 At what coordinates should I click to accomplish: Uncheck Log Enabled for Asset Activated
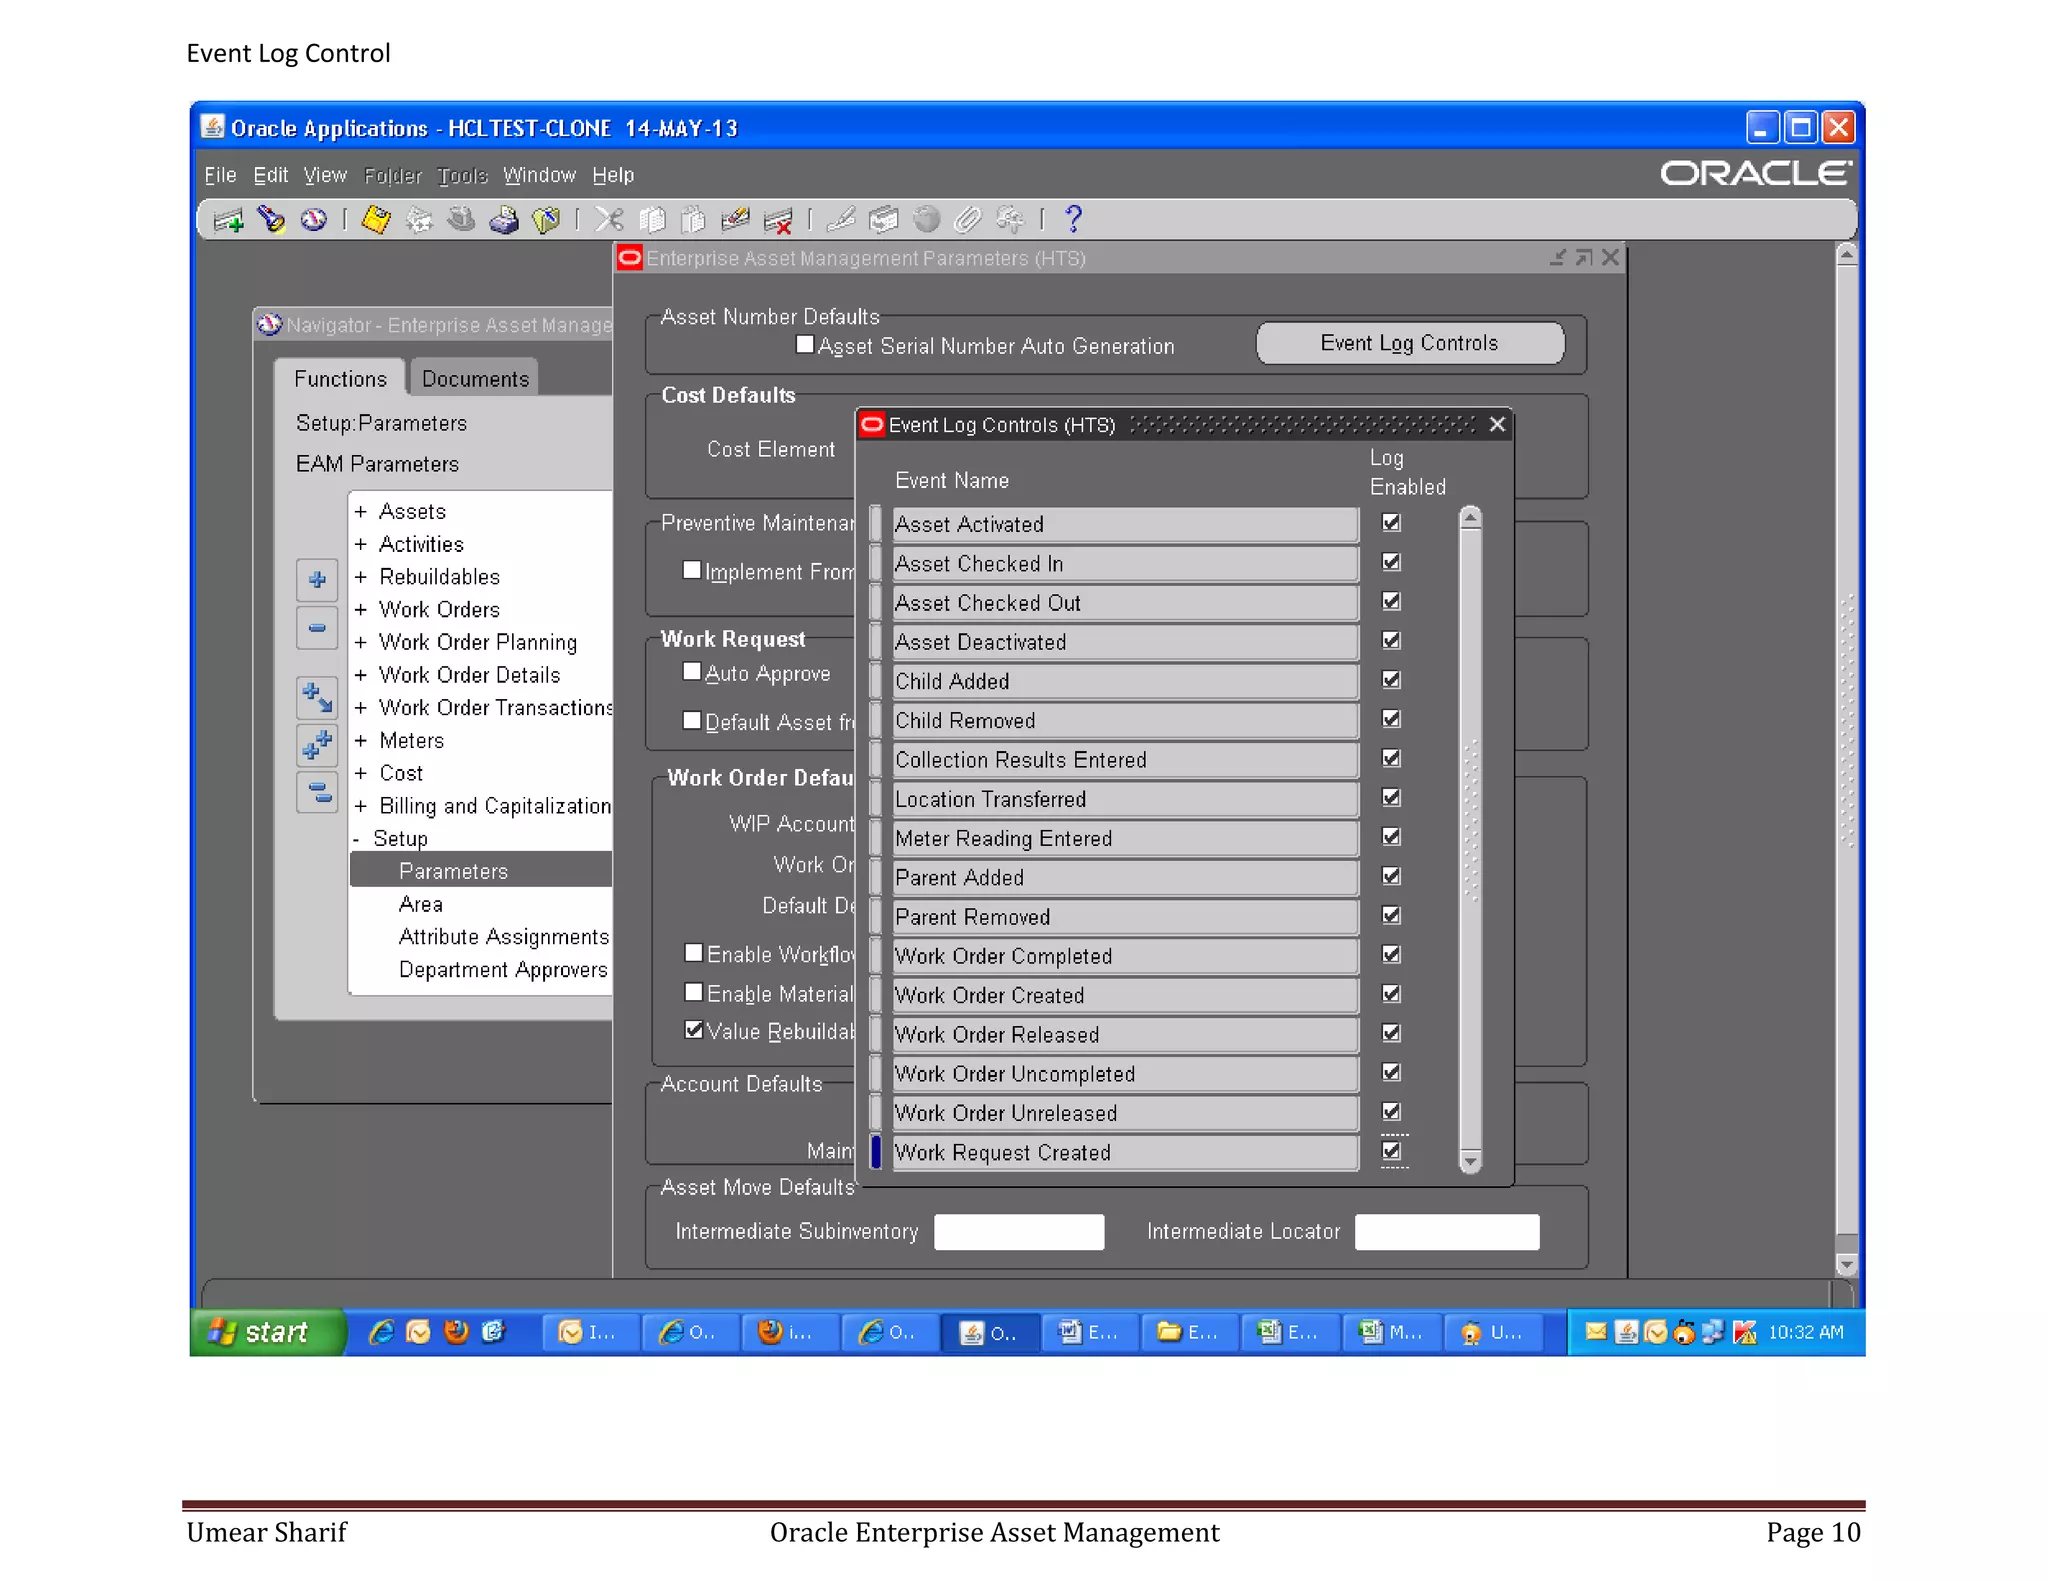pos(1391,522)
